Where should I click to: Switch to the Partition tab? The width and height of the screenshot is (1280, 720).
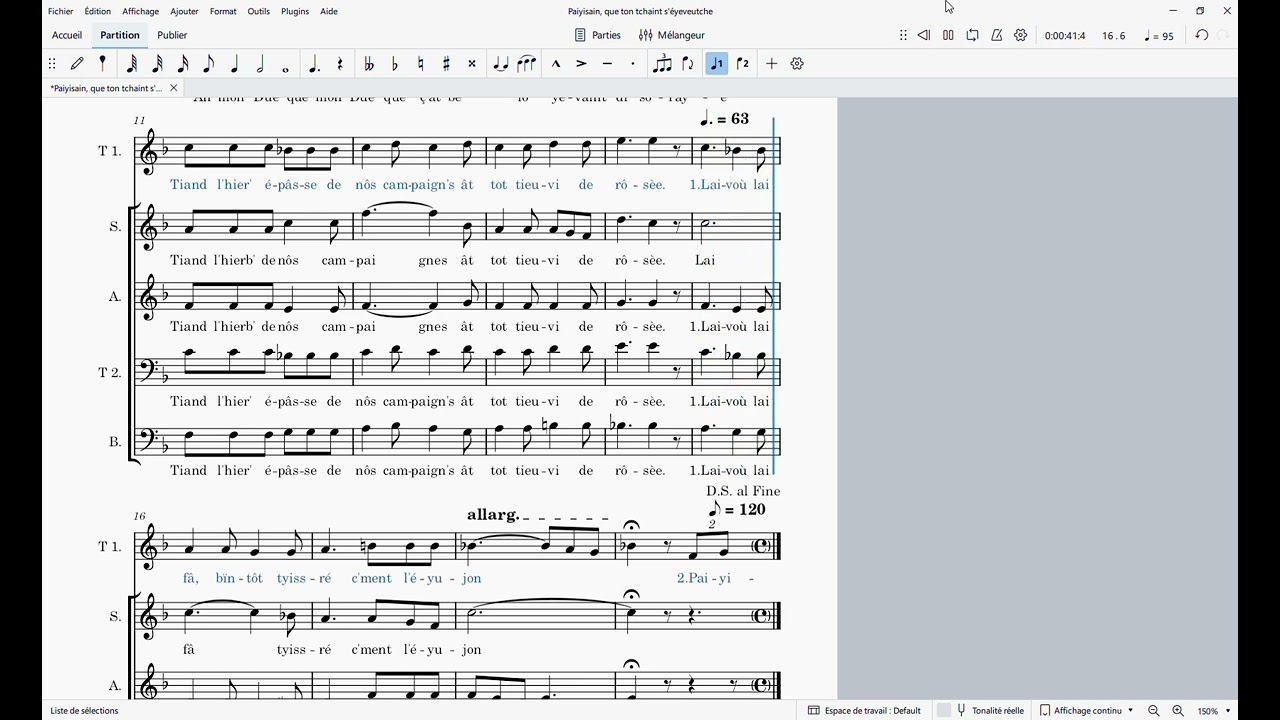[120, 35]
